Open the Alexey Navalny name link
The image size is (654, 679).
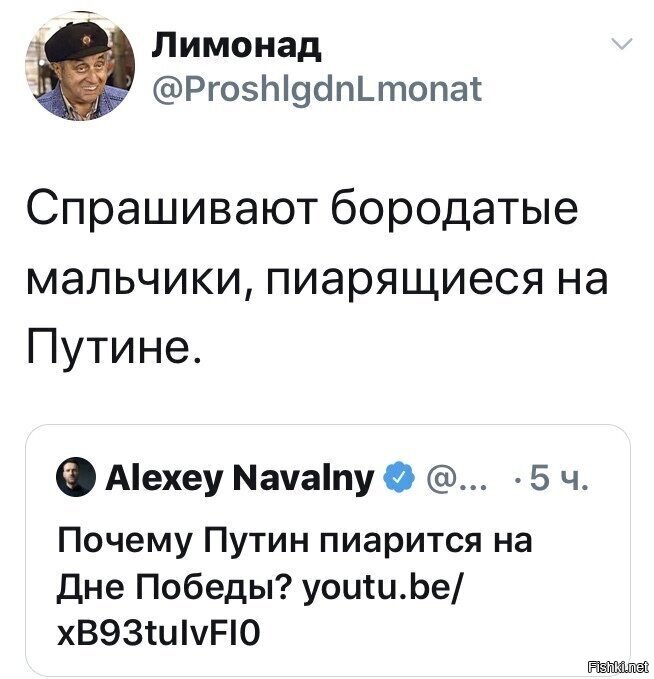[x=240, y=478]
